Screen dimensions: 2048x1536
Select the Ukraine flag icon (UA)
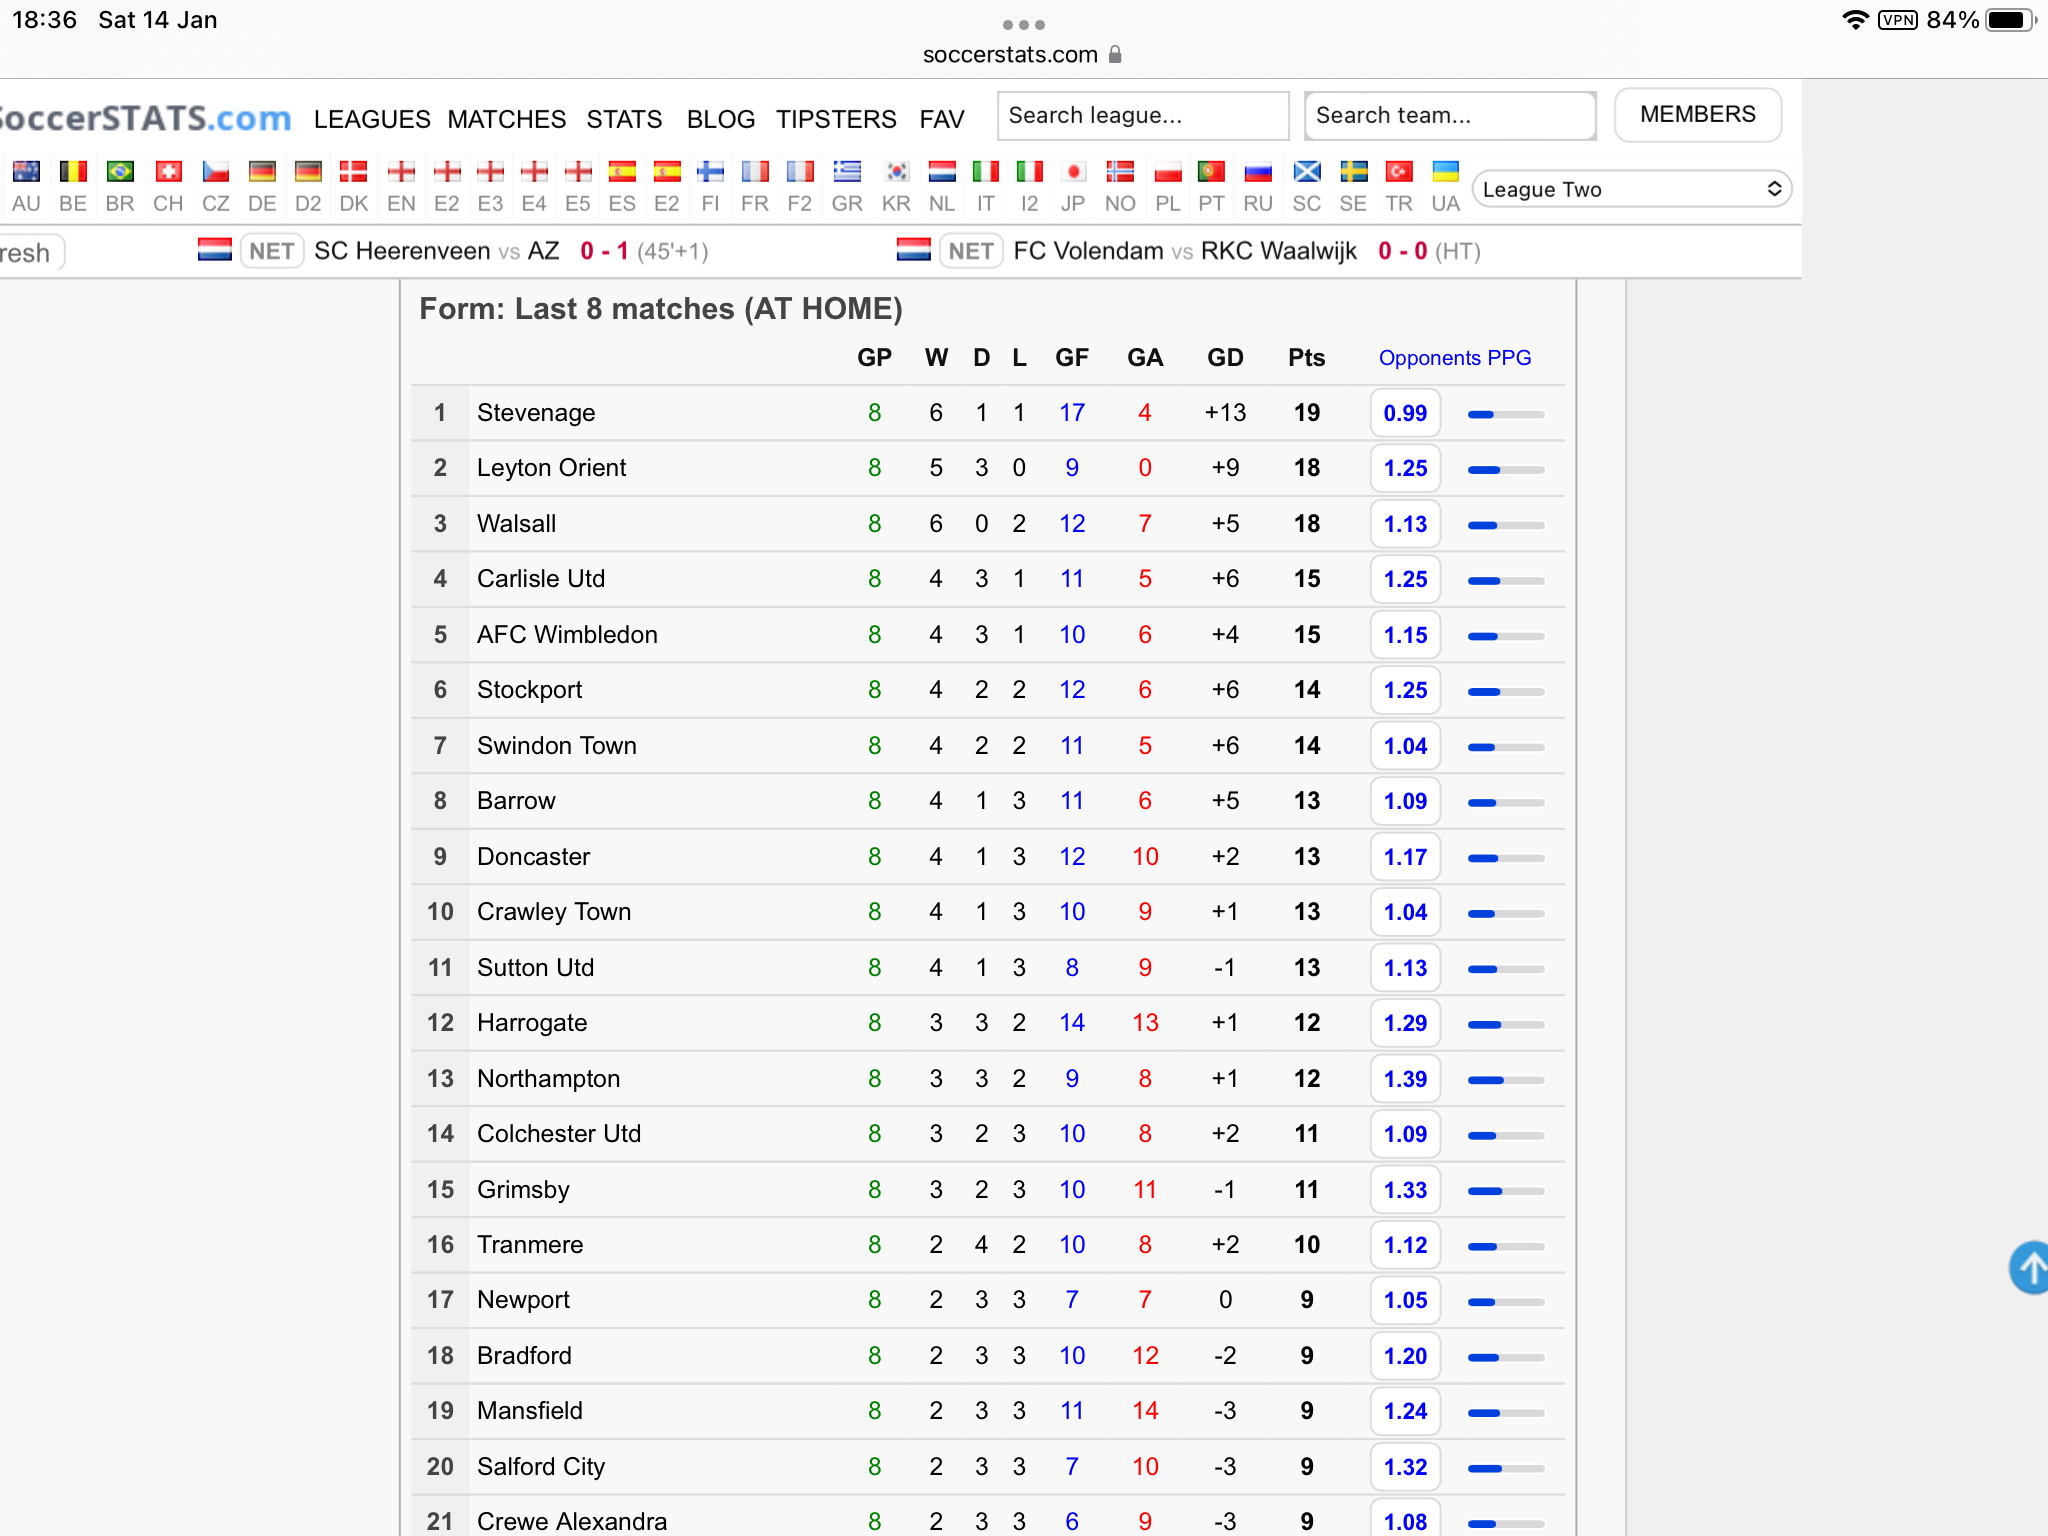pyautogui.click(x=1445, y=172)
